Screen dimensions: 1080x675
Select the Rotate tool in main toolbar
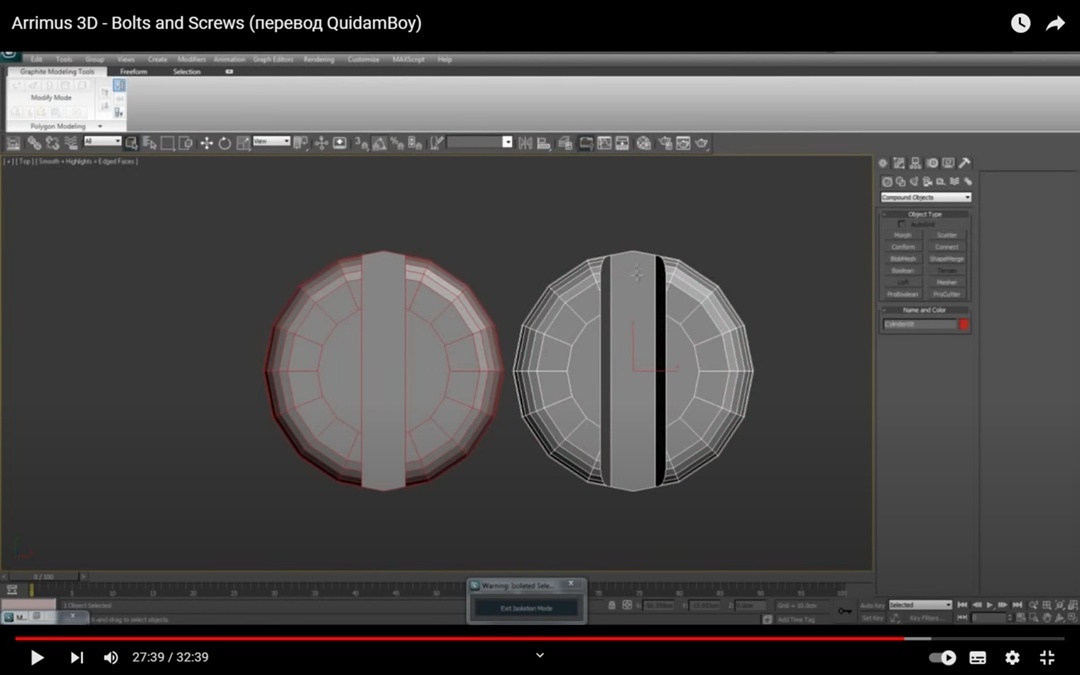pyautogui.click(x=225, y=143)
